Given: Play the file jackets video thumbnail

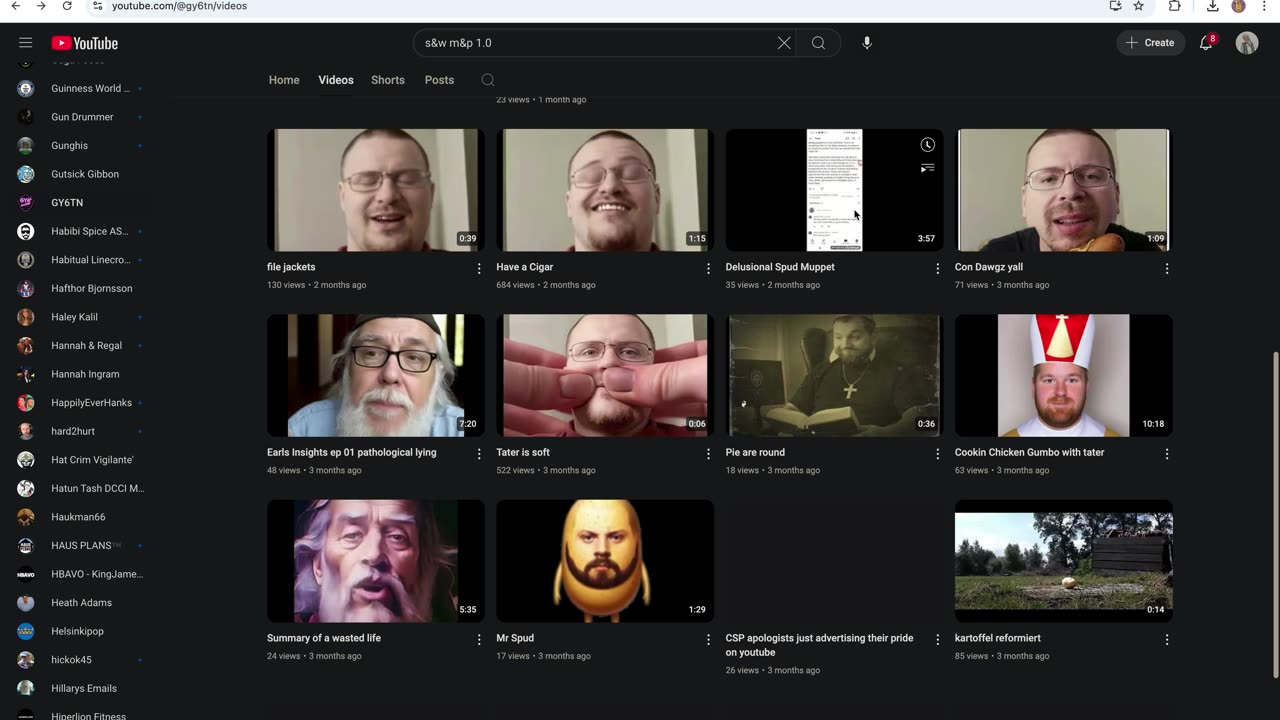Looking at the screenshot, I should (x=376, y=190).
